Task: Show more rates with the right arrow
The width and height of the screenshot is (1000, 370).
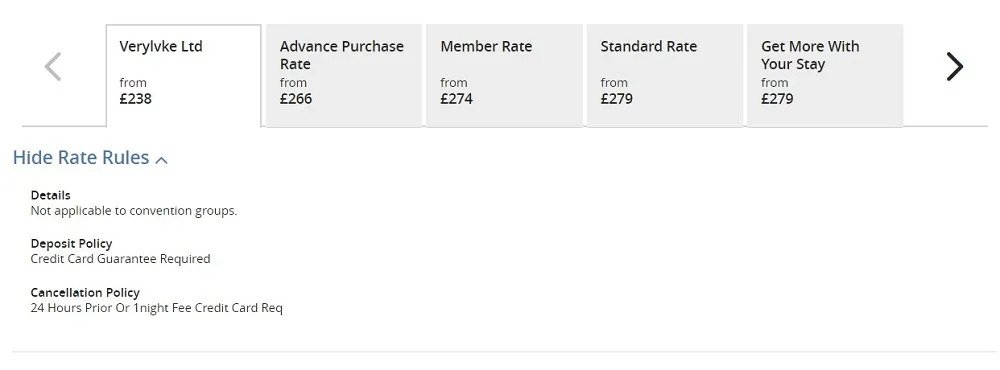Action: pyautogui.click(x=954, y=66)
